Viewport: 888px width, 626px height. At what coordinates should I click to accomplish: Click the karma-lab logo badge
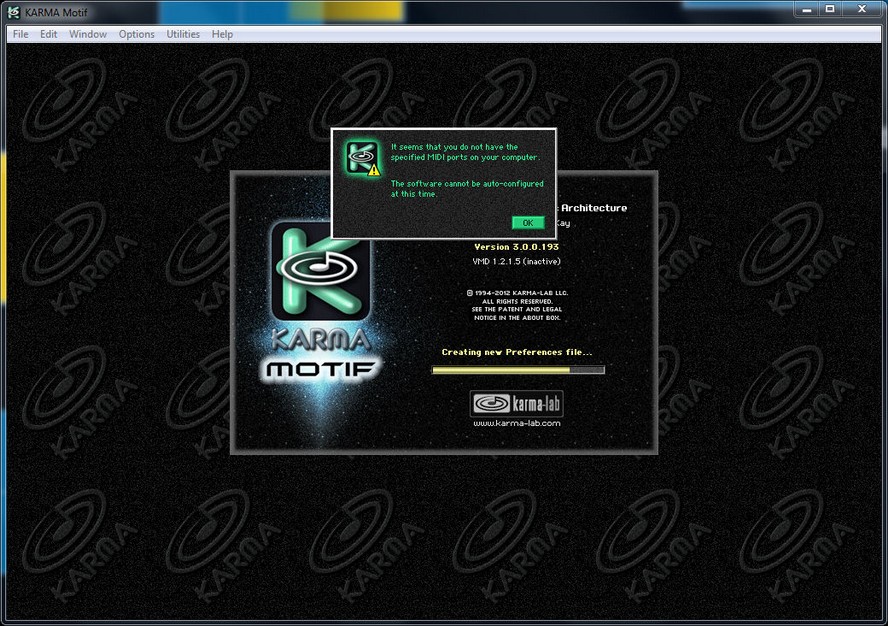(516, 403)
